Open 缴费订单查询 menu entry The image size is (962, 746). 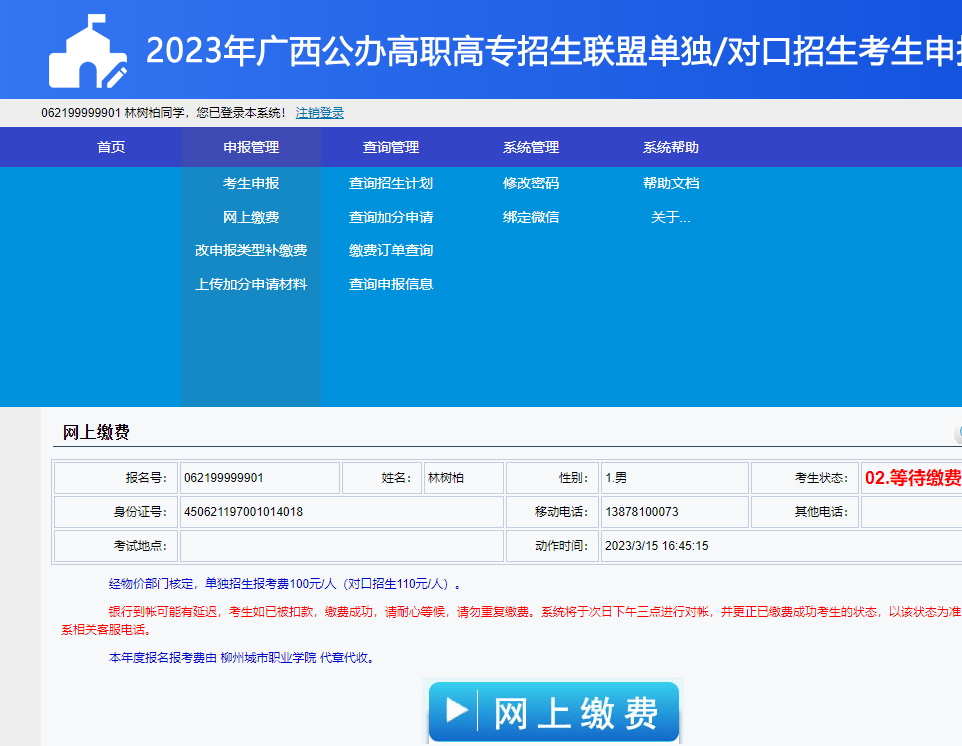tap(391, 250)
